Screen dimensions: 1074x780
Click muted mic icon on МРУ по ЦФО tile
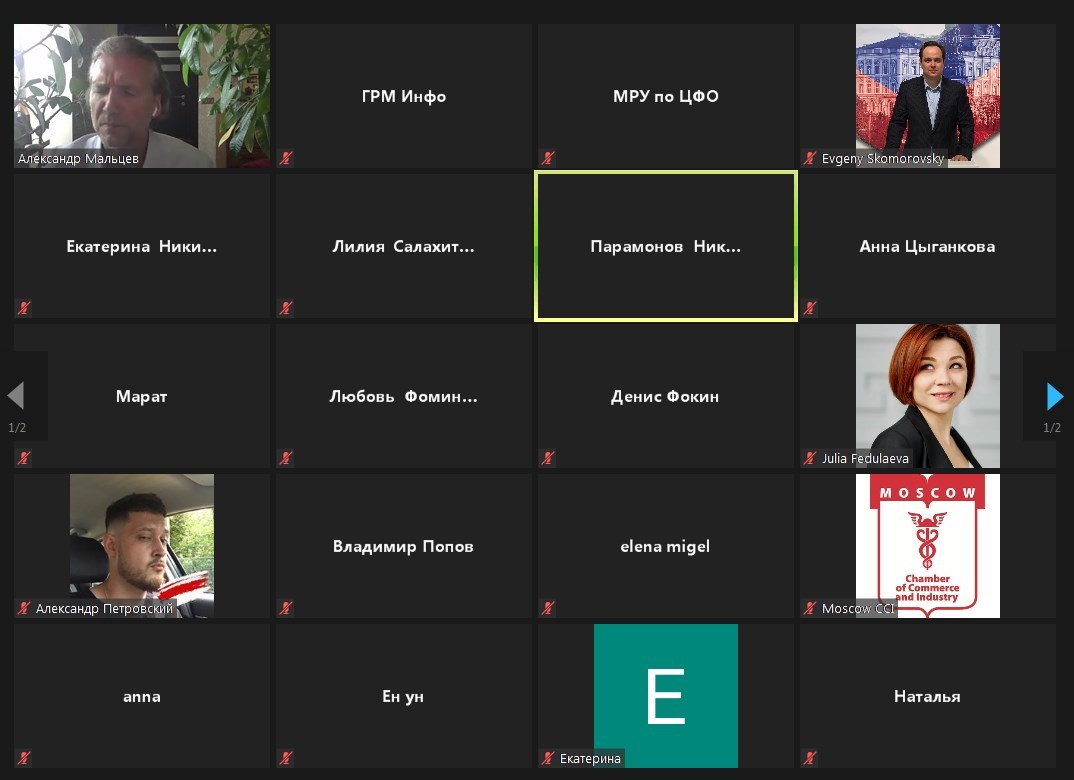point(548,158)
